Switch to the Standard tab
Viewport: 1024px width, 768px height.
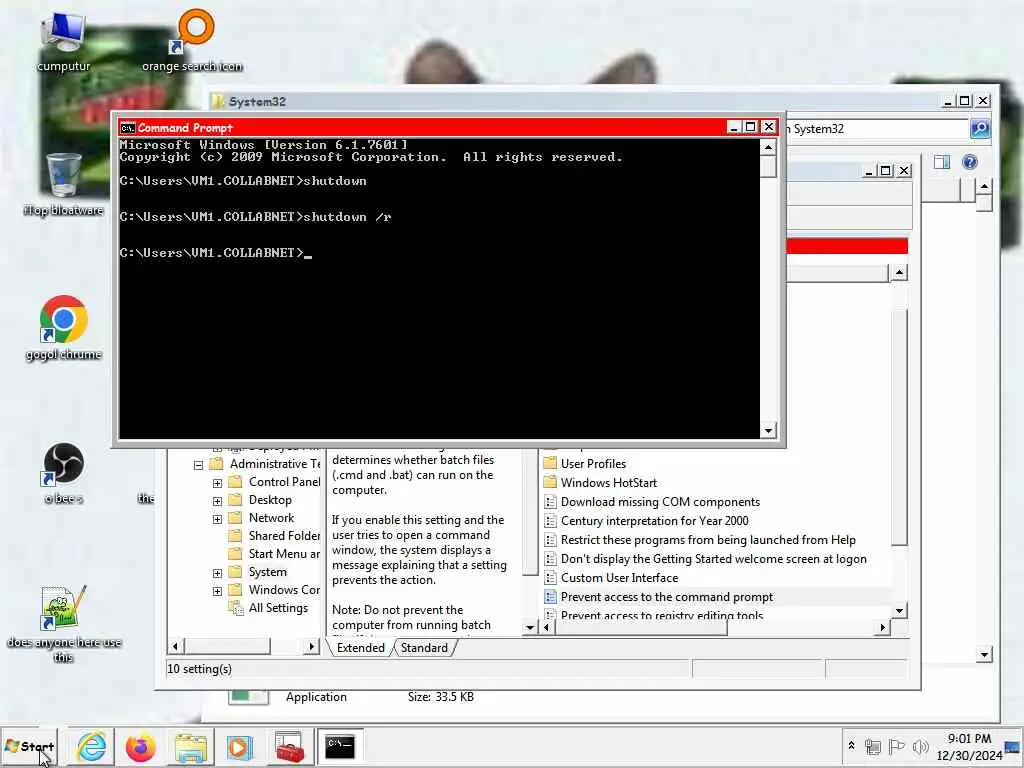tap(424, 648)
